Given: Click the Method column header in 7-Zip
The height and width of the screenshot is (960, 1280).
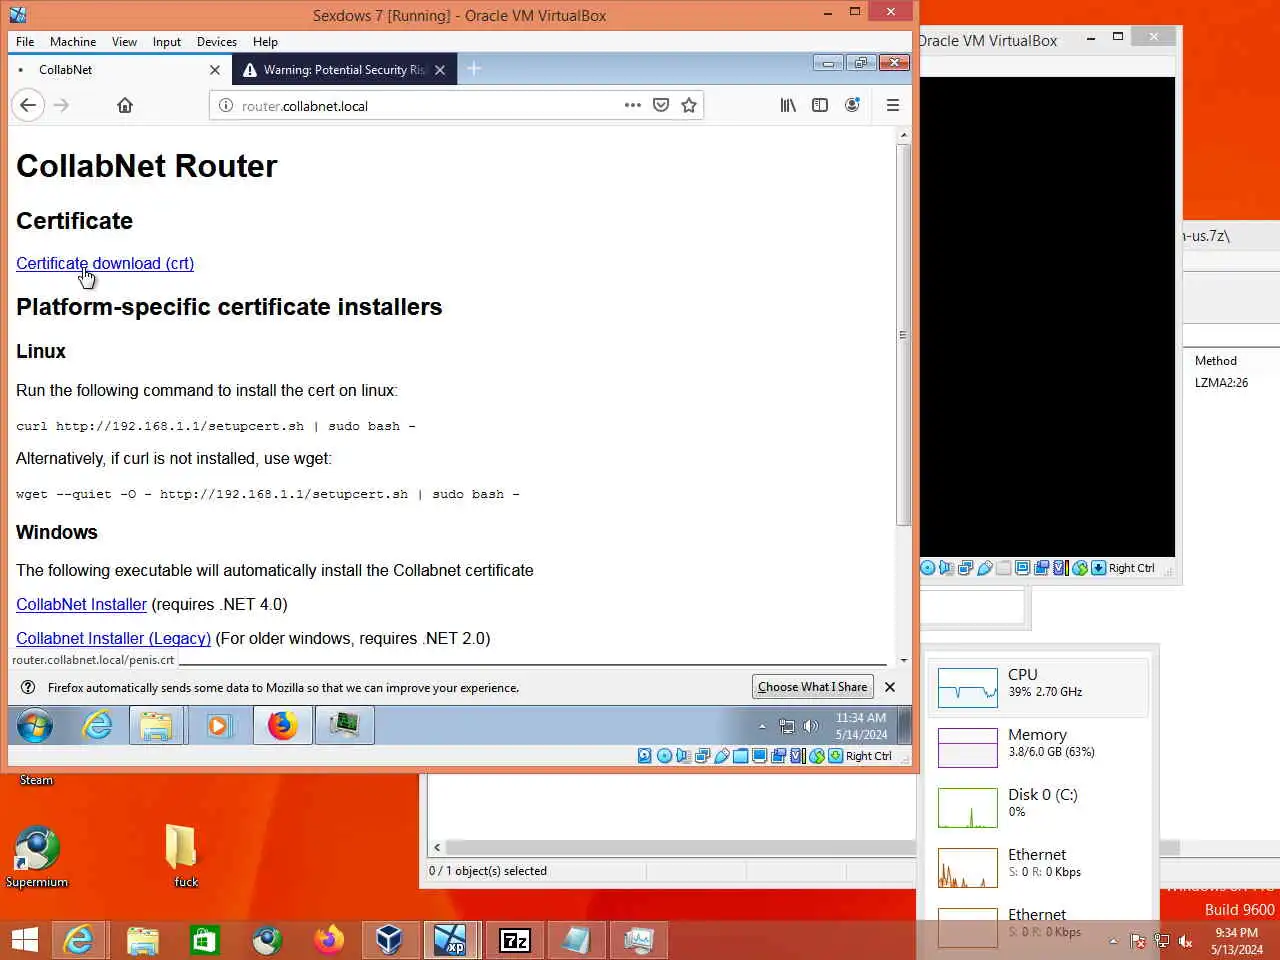Looking at the screenshot, I should [1216, 361].
